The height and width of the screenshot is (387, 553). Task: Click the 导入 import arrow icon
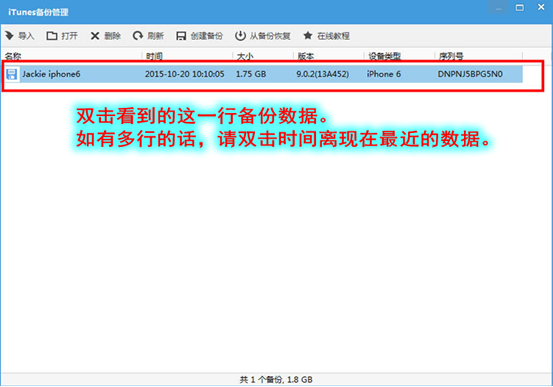tap(9, 35)
